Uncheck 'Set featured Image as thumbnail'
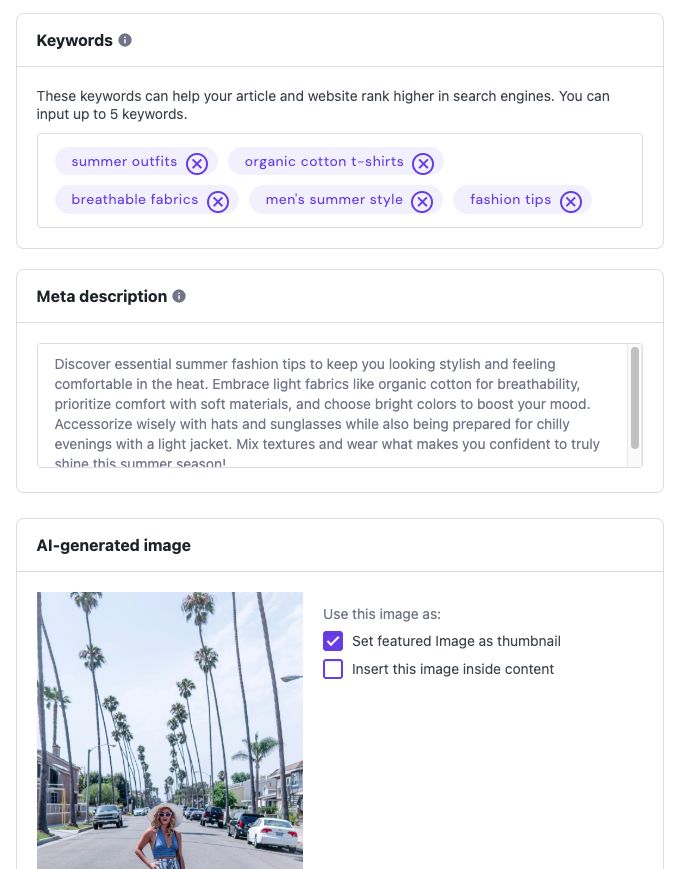Viewport: 680px width, 869px height. tap(333, 641)
